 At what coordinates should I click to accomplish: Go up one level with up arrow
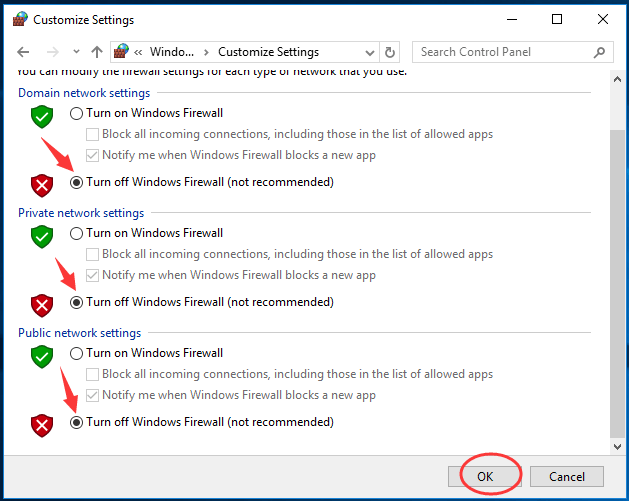(97, 52)
